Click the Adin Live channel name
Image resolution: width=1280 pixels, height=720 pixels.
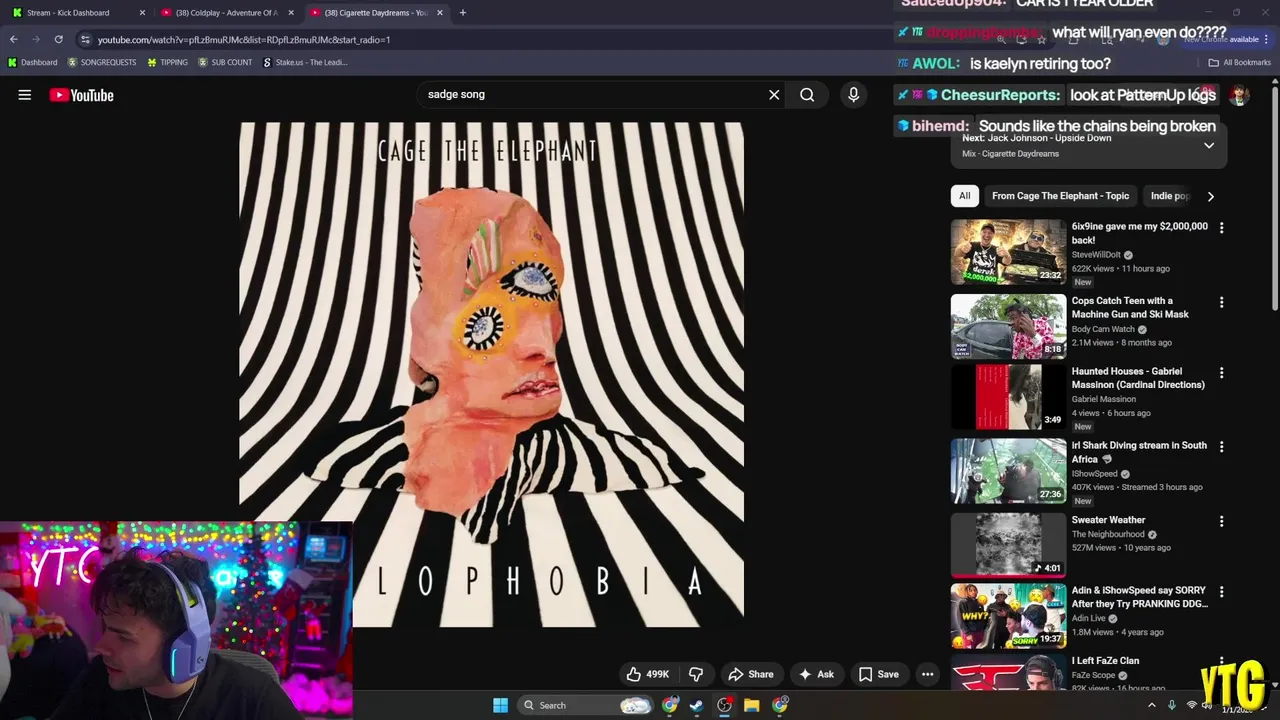coord(1089,618)
